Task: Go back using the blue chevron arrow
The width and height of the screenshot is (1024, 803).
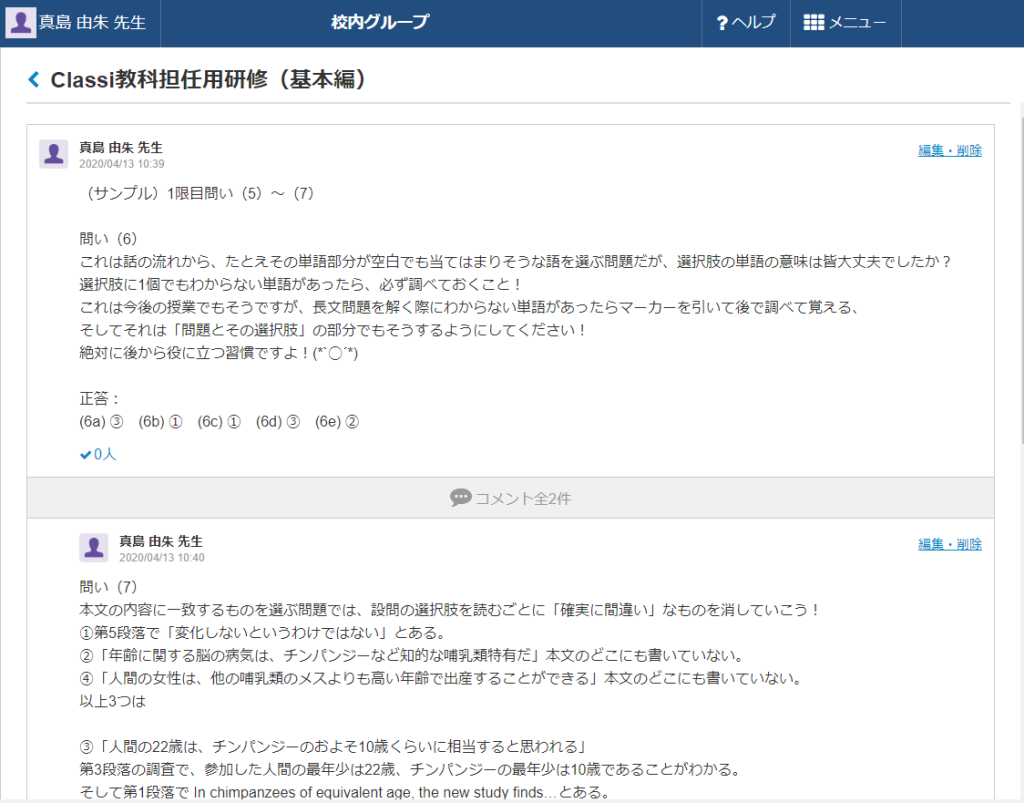Action: click(x=34, y=80)
